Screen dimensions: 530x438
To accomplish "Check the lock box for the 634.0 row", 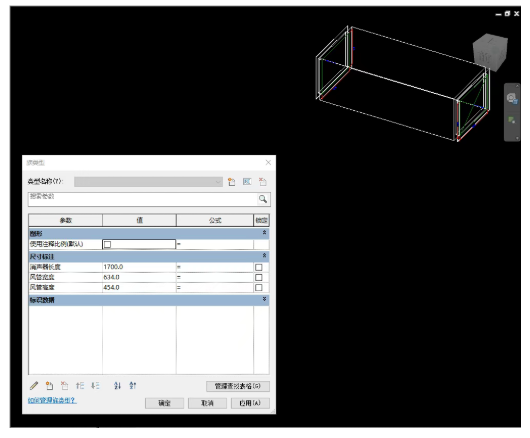I will point(259,277).
